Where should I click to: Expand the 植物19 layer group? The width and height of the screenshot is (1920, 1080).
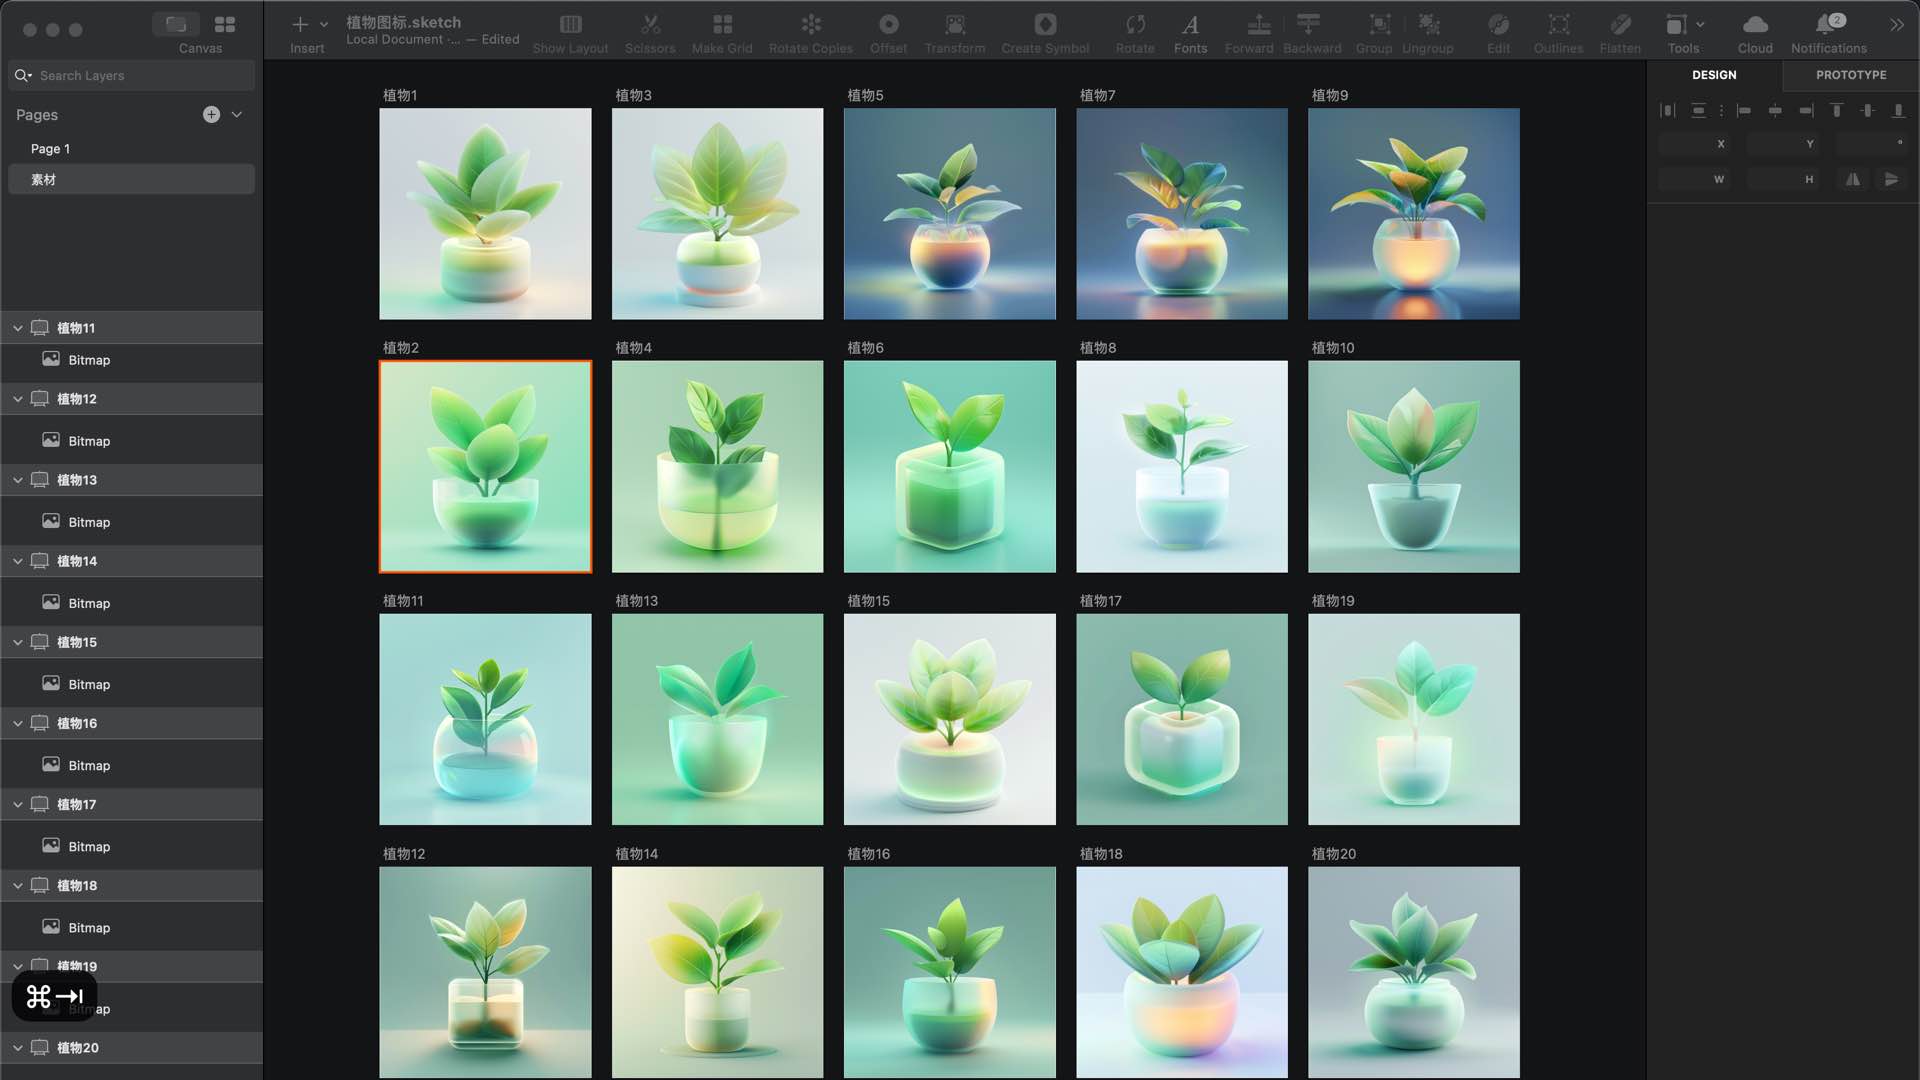click(18, 965)
